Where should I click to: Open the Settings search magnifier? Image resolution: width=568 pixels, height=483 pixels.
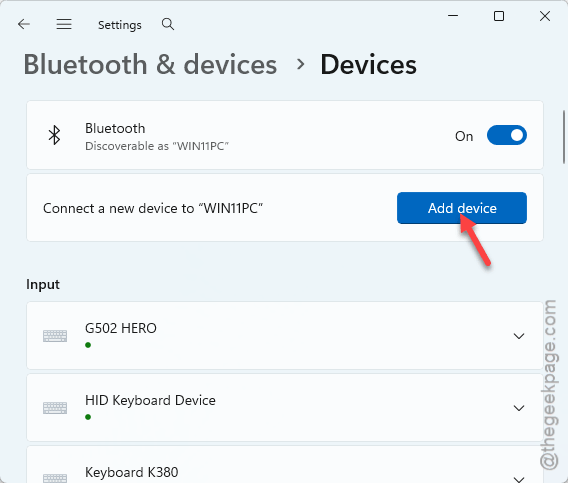click(x=168, y=24)
